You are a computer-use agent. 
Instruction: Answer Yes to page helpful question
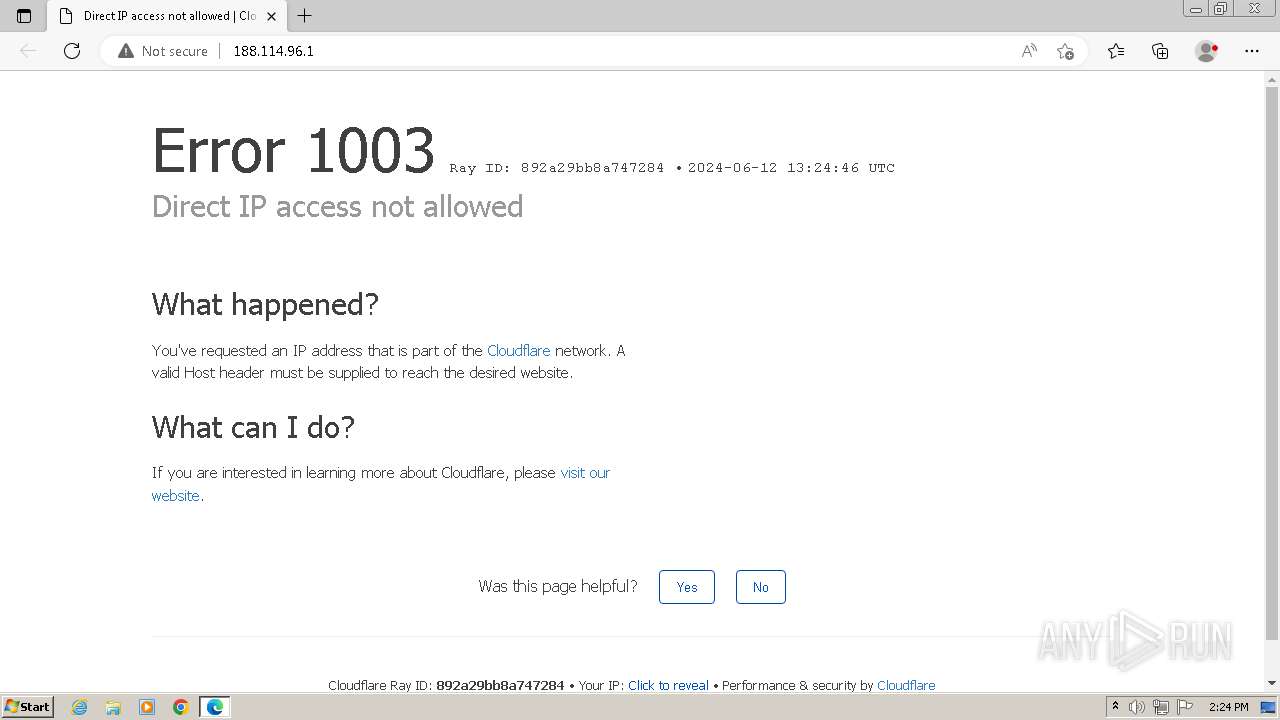tap(687, 587)
